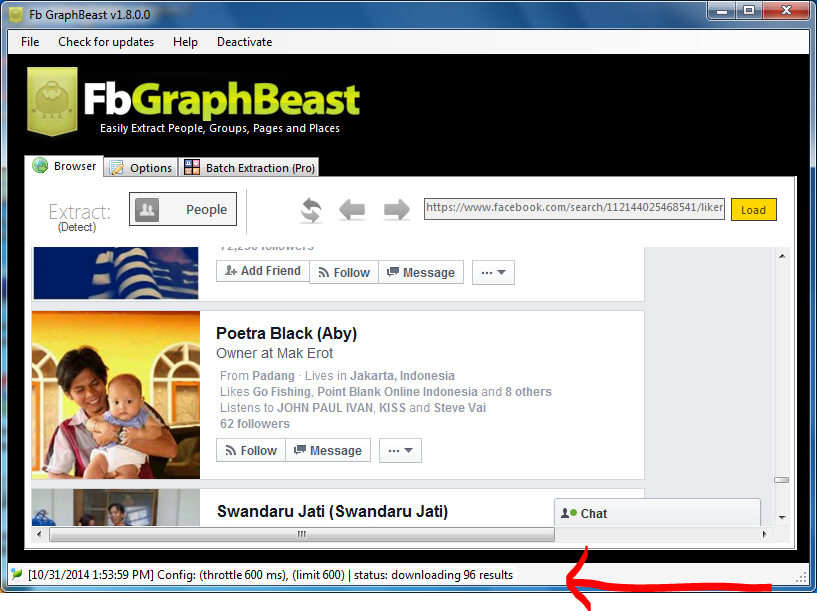Open Poetra Black (Aby) profile name
The image size is (817, 611).
pos(287,333)
